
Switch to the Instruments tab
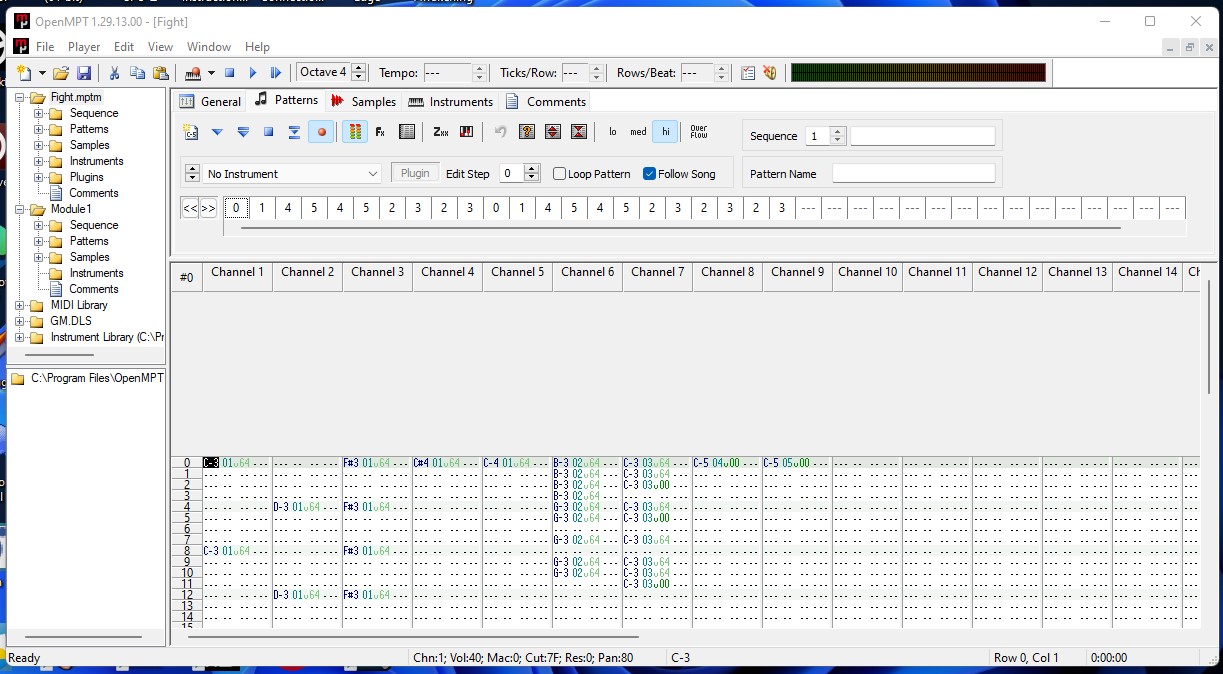pyautogui.click(x=450, y=101)
